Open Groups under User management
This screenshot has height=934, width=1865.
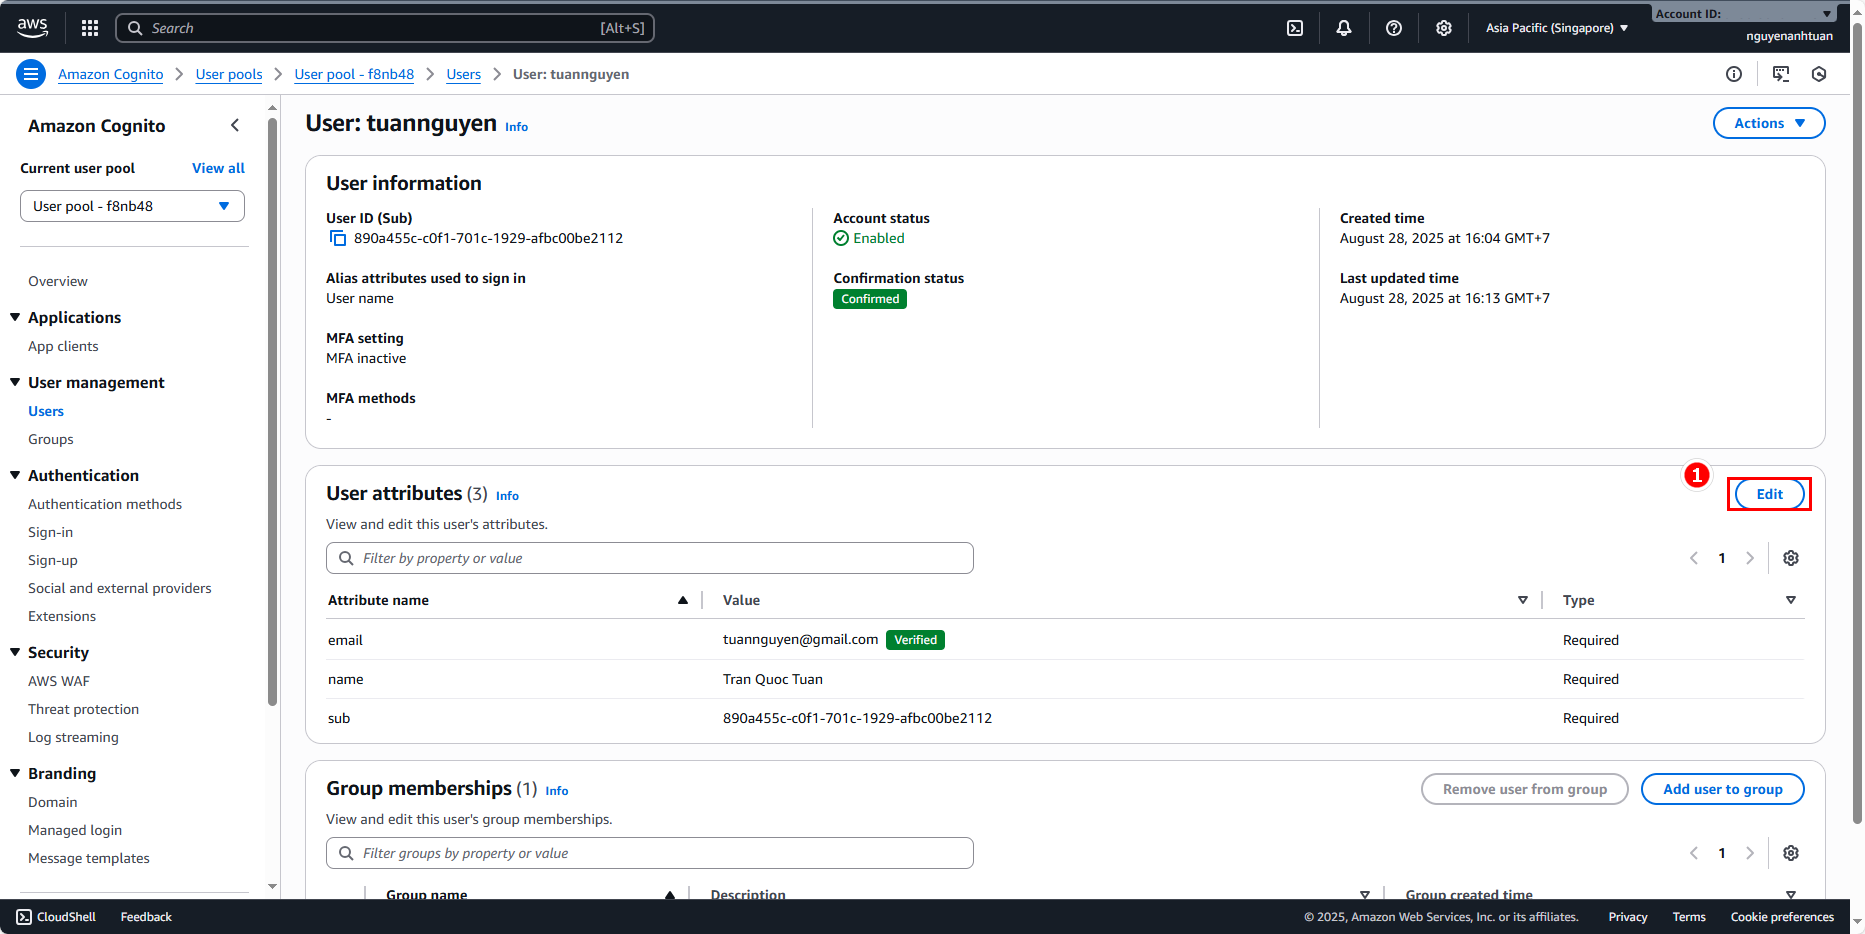tap(51, 439)
